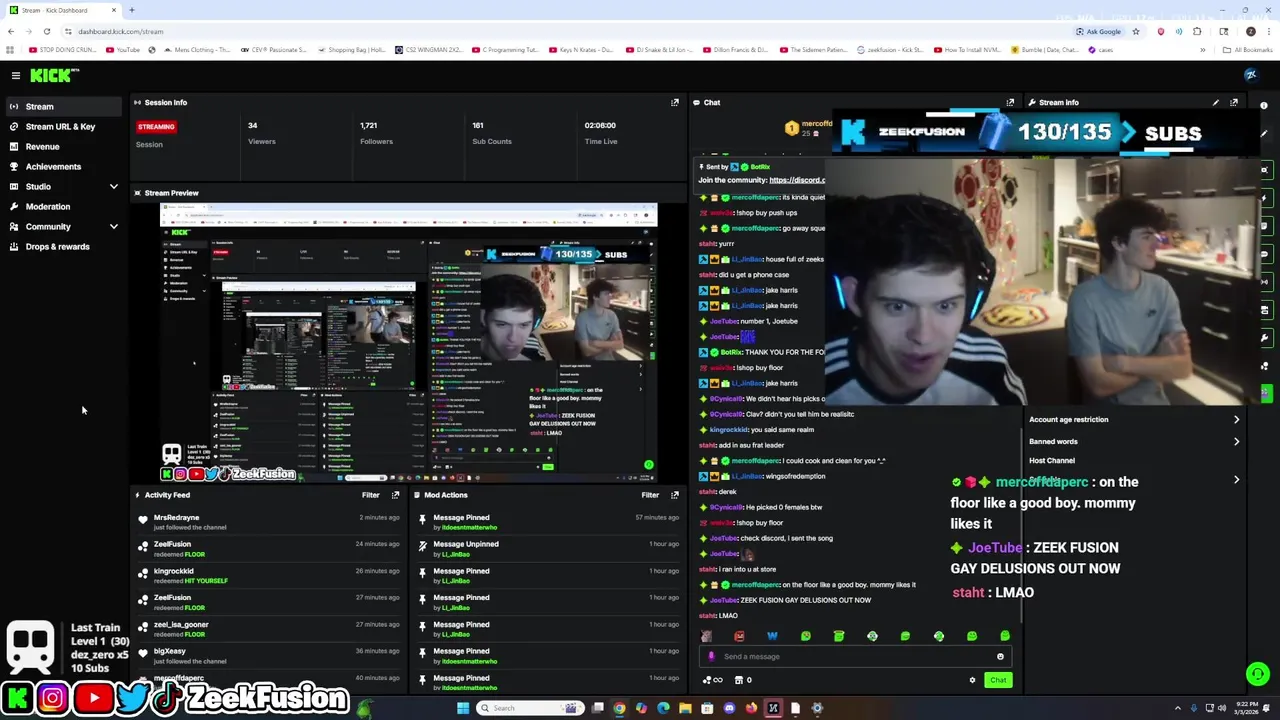Open the browser extensions puzzle icon
This screenshot has width=1280, height=720.
1197,31
